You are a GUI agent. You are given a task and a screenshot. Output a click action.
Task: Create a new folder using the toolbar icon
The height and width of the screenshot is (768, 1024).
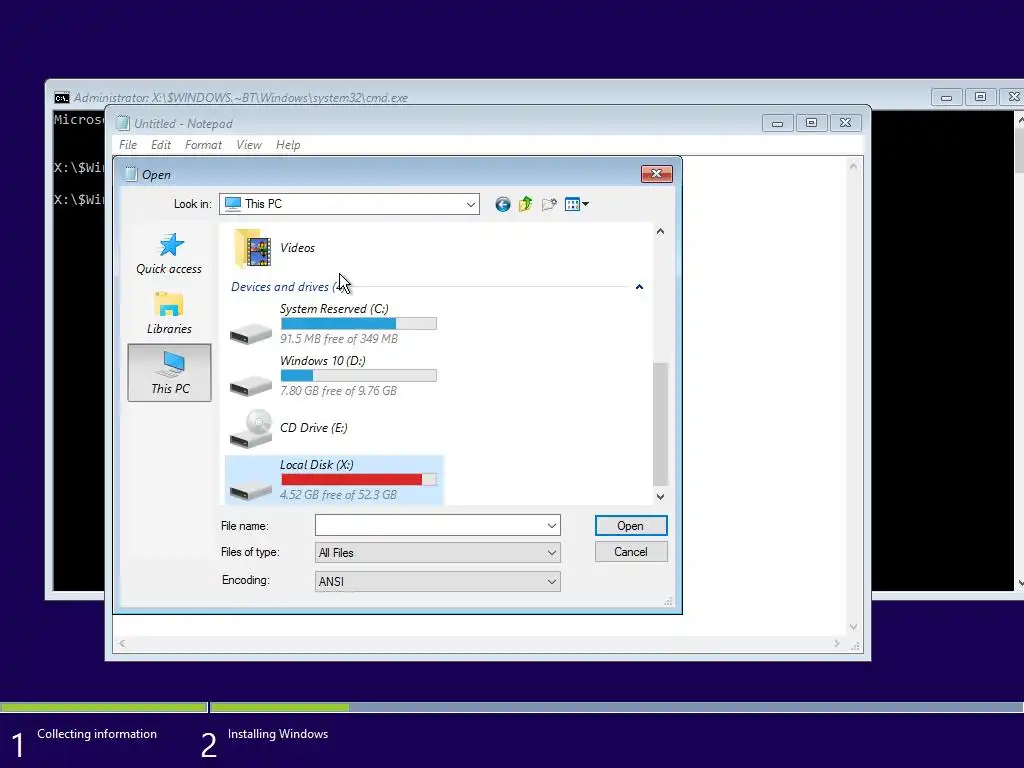(549, 204)
